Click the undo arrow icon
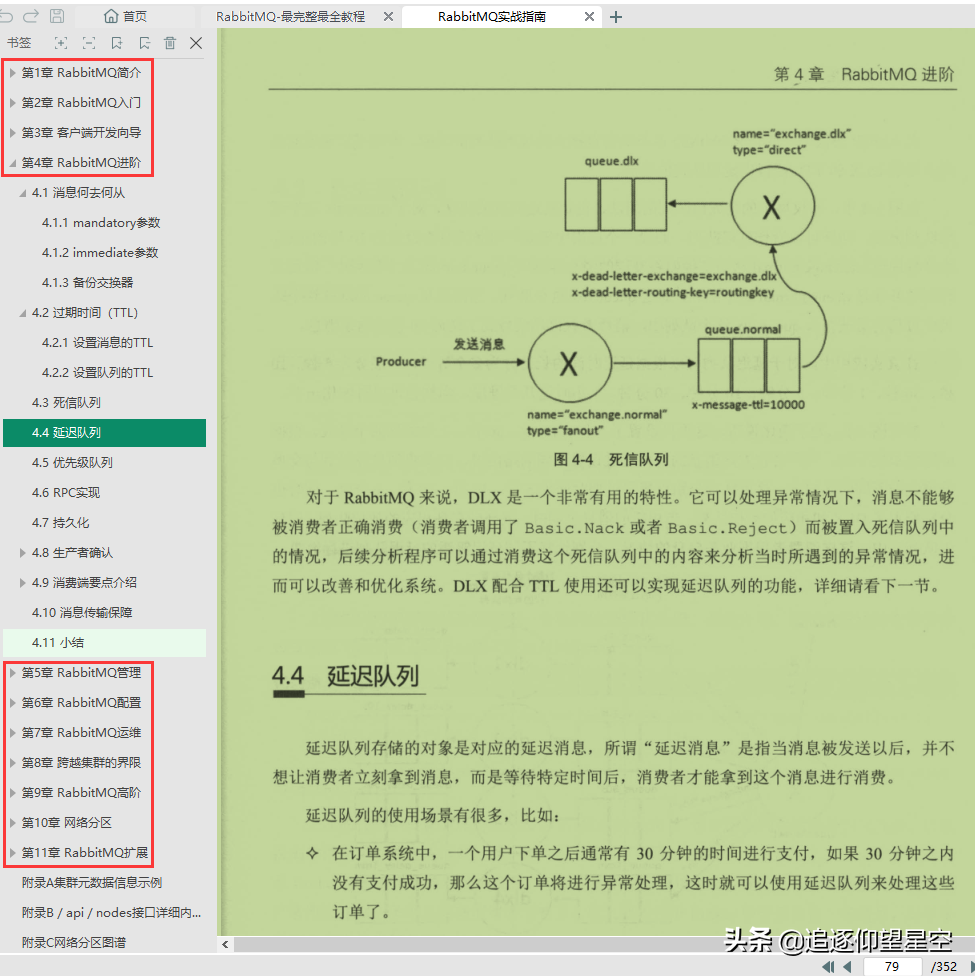The image size is (975, 976). pos(6,16)
